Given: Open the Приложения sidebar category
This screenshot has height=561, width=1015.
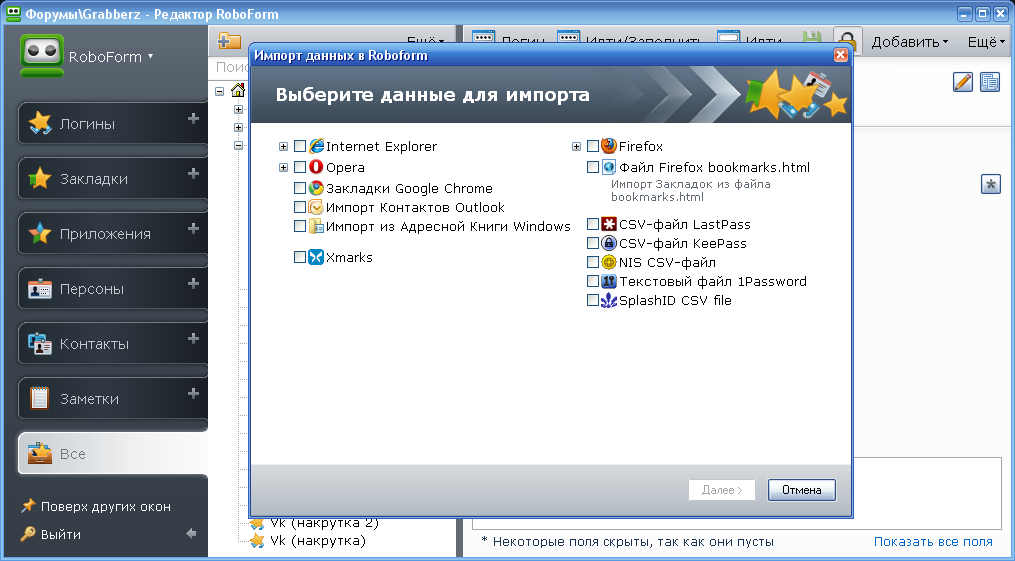Looking at the screenshot, I should tap(113, 233).
